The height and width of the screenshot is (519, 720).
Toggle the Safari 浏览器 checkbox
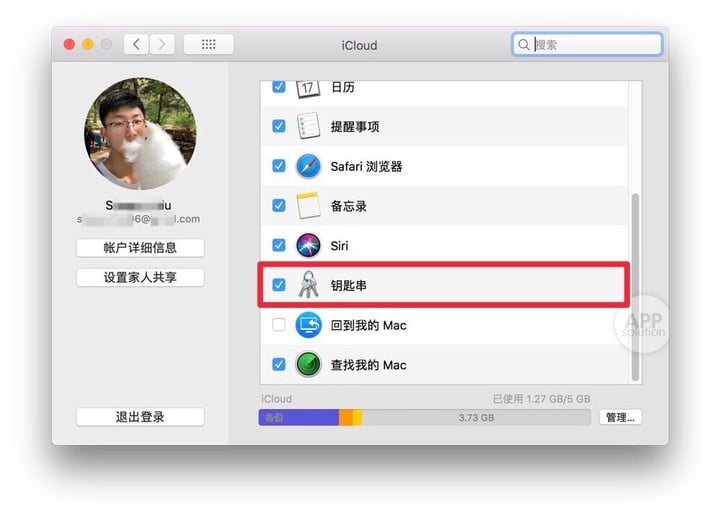coord(279,166)
